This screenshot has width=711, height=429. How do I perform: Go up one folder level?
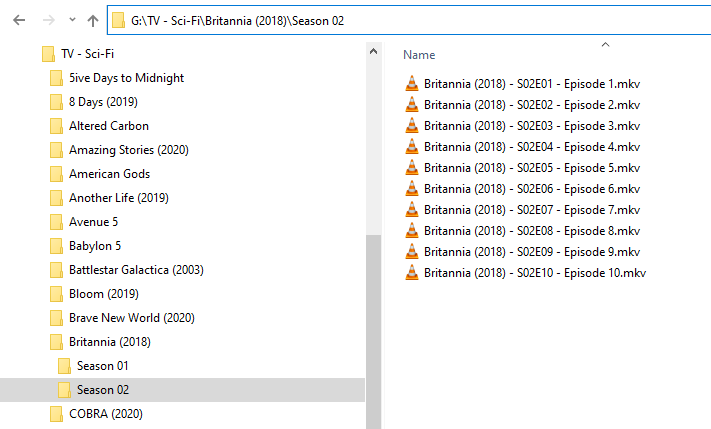click(x=93, y=20)
